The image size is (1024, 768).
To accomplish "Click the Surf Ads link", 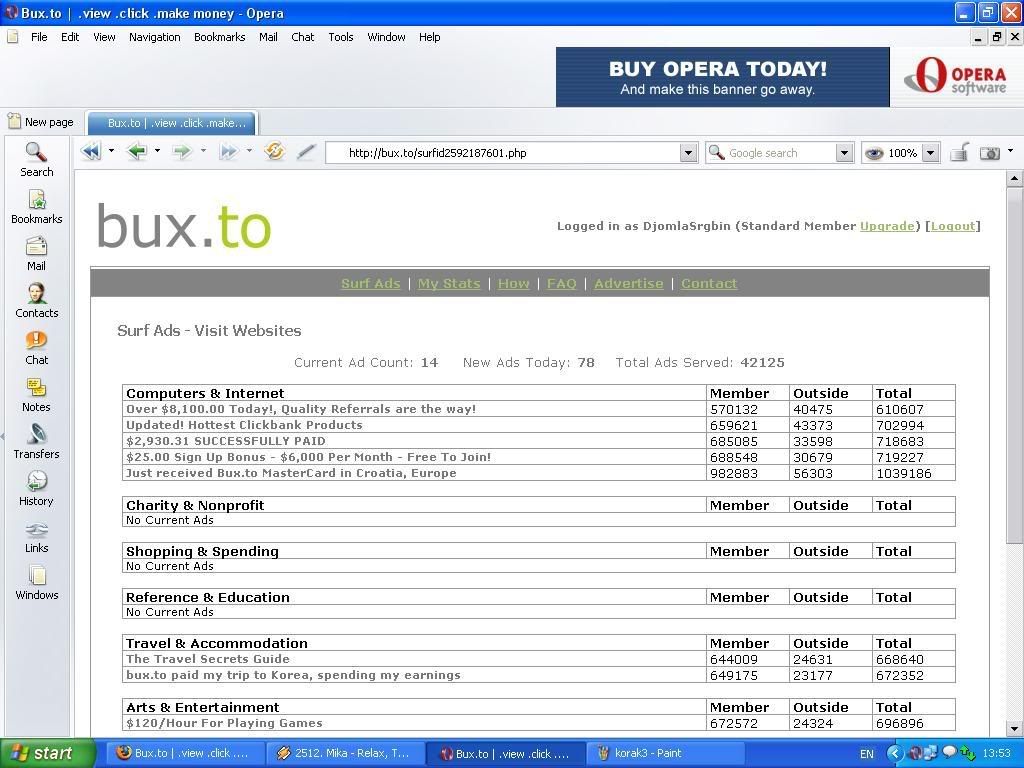I will [370, 283].
